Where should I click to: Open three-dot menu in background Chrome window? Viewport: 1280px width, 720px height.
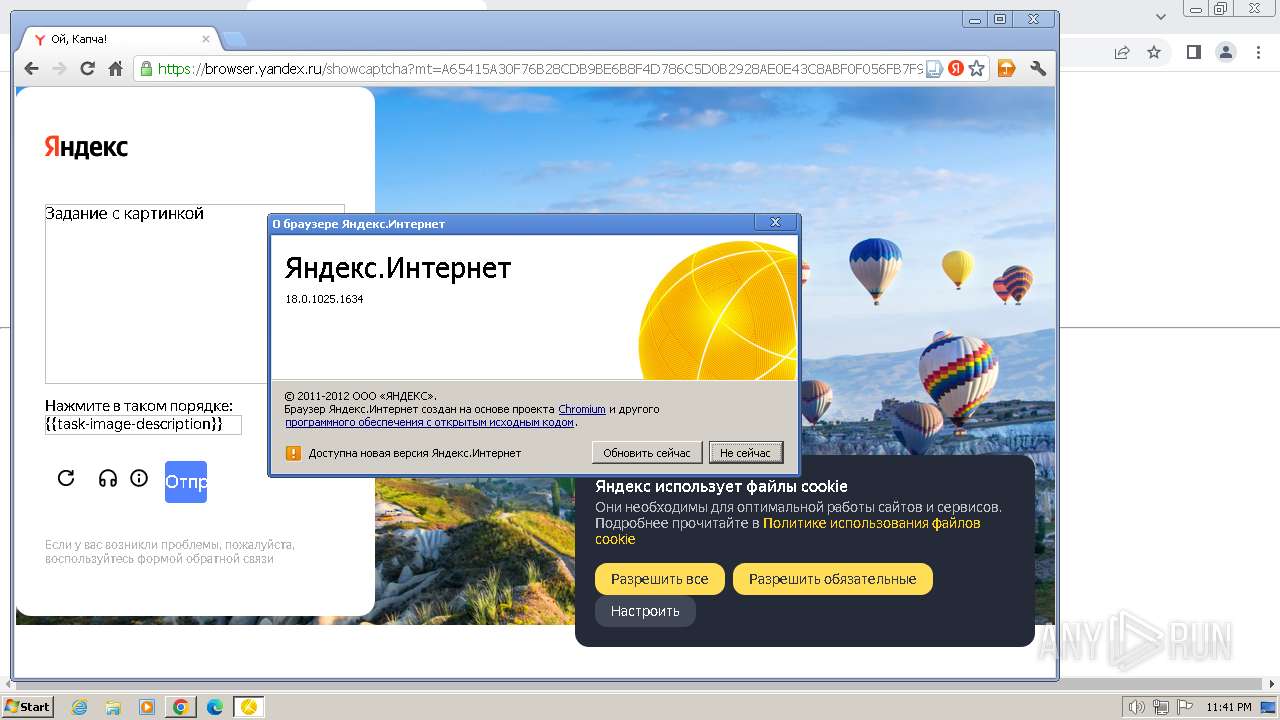[x=1260, y=52]
